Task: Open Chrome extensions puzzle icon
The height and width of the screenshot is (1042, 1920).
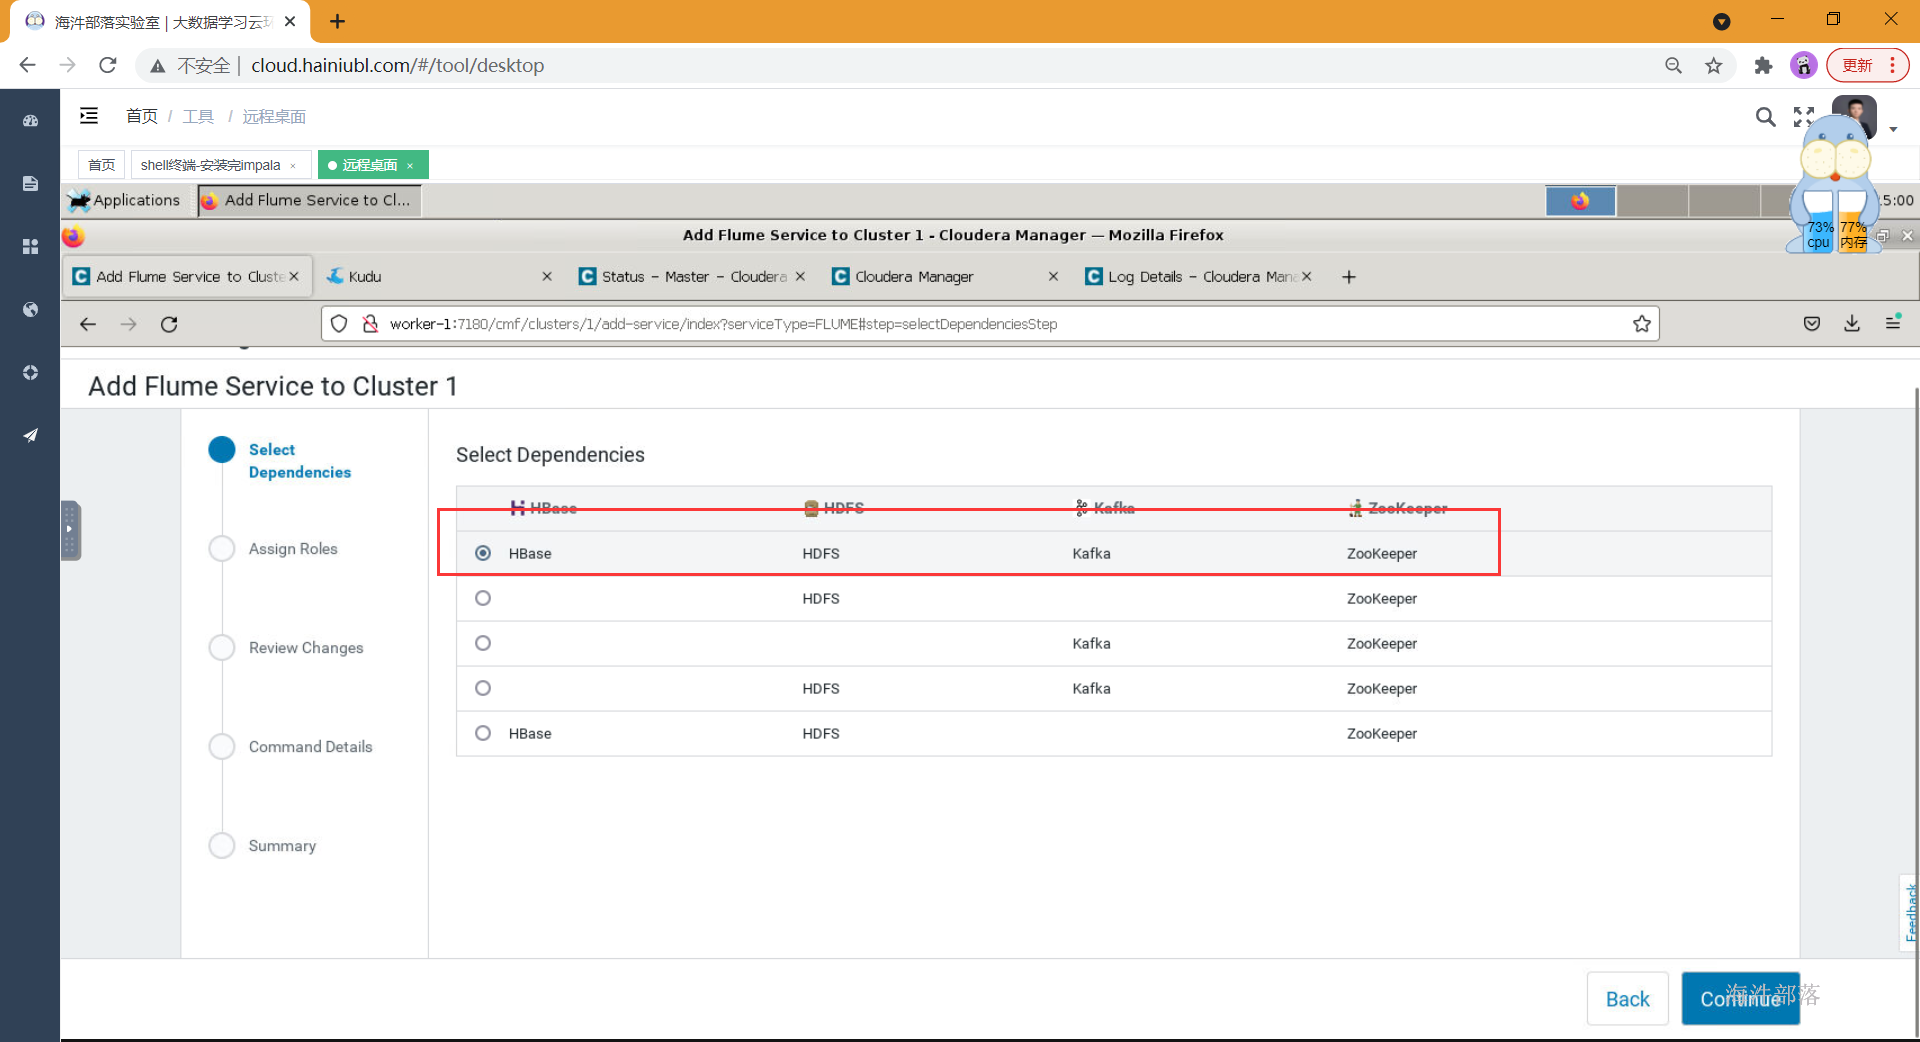Action: coord(1763,65)
